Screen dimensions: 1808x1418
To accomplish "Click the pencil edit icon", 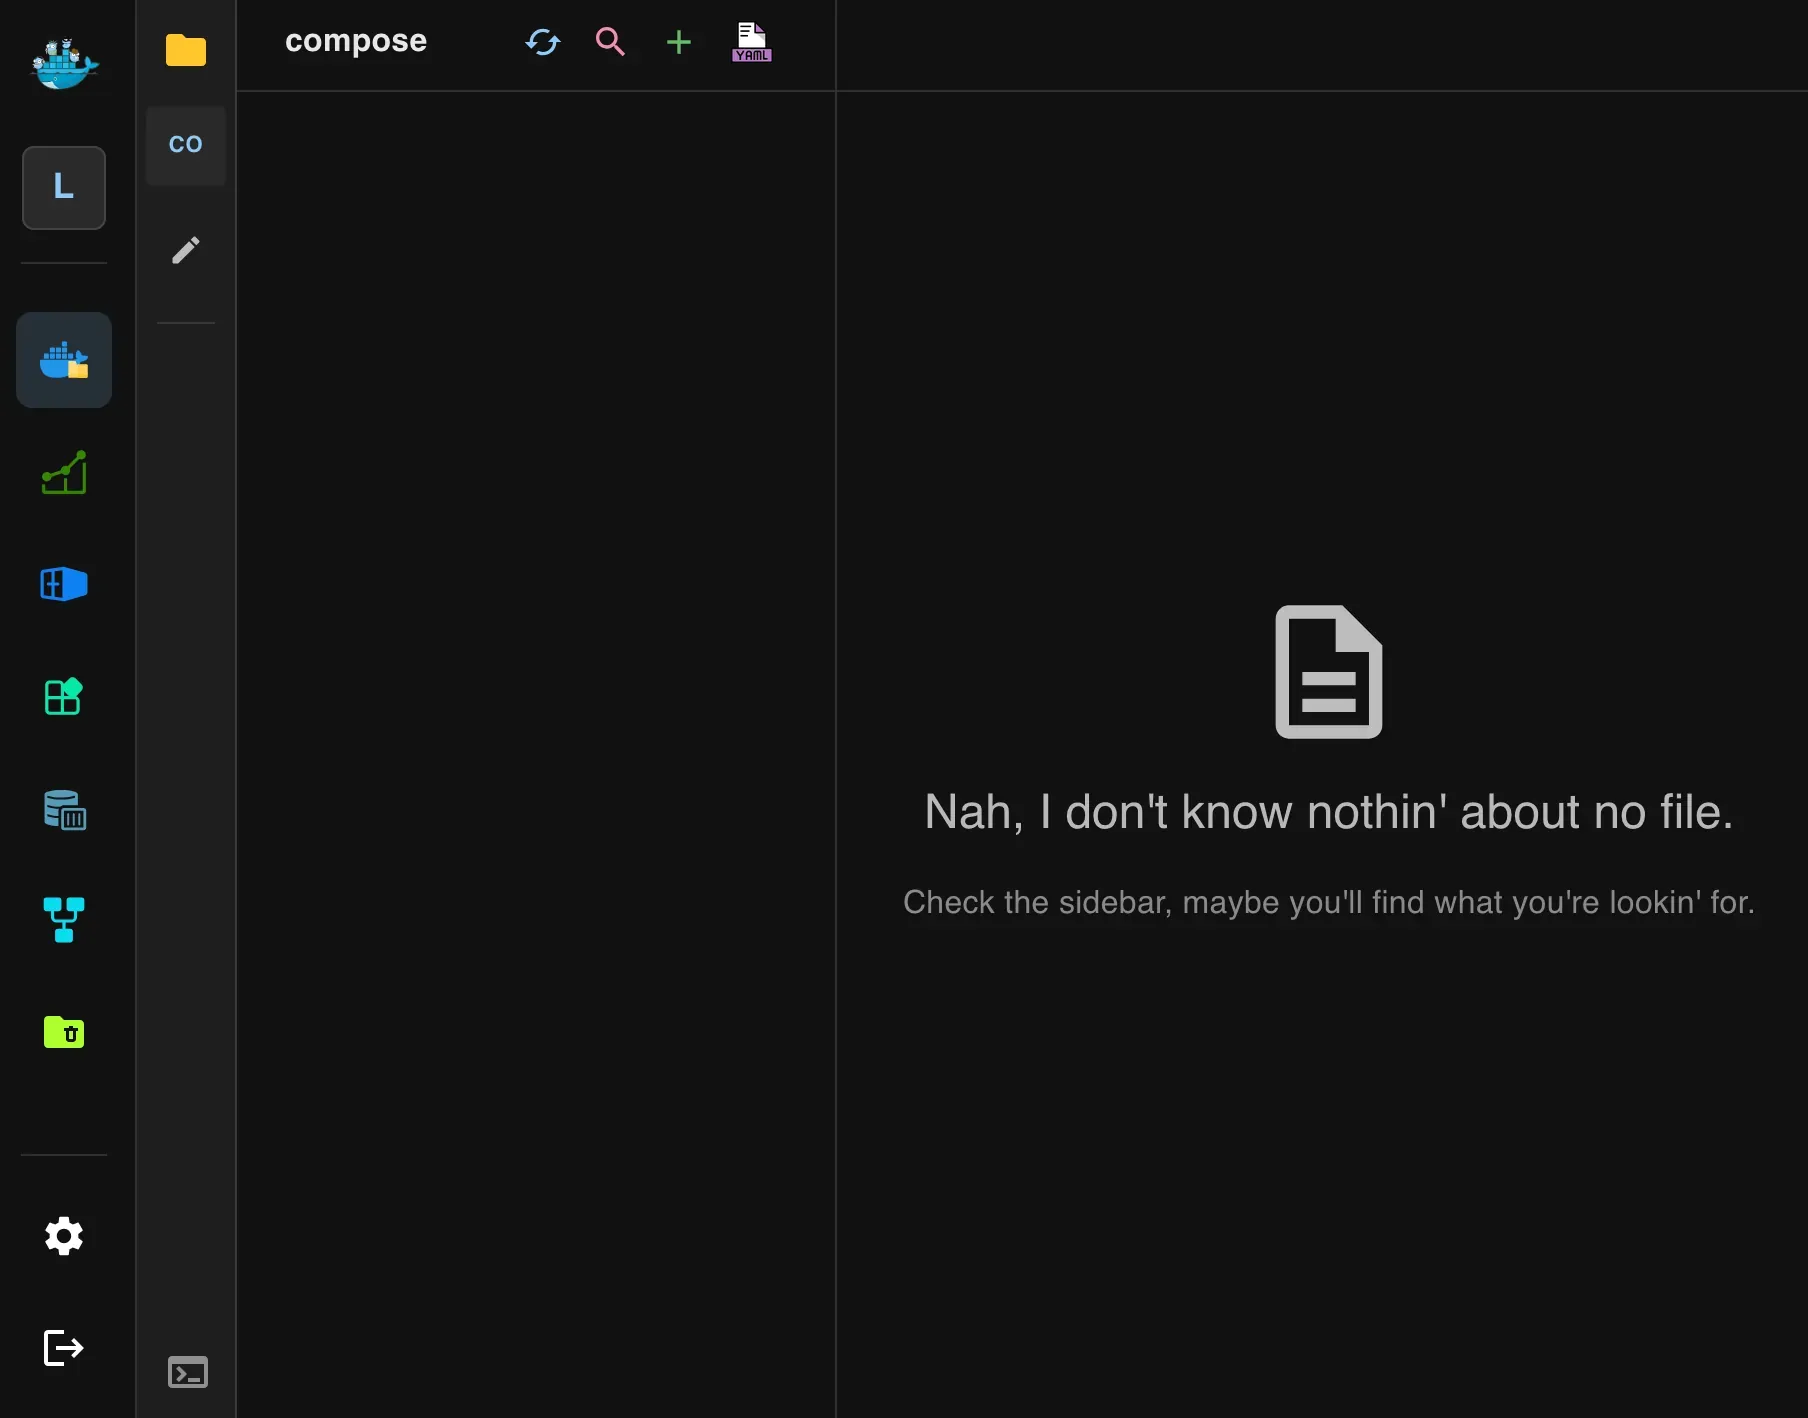I will click(186, 250).
